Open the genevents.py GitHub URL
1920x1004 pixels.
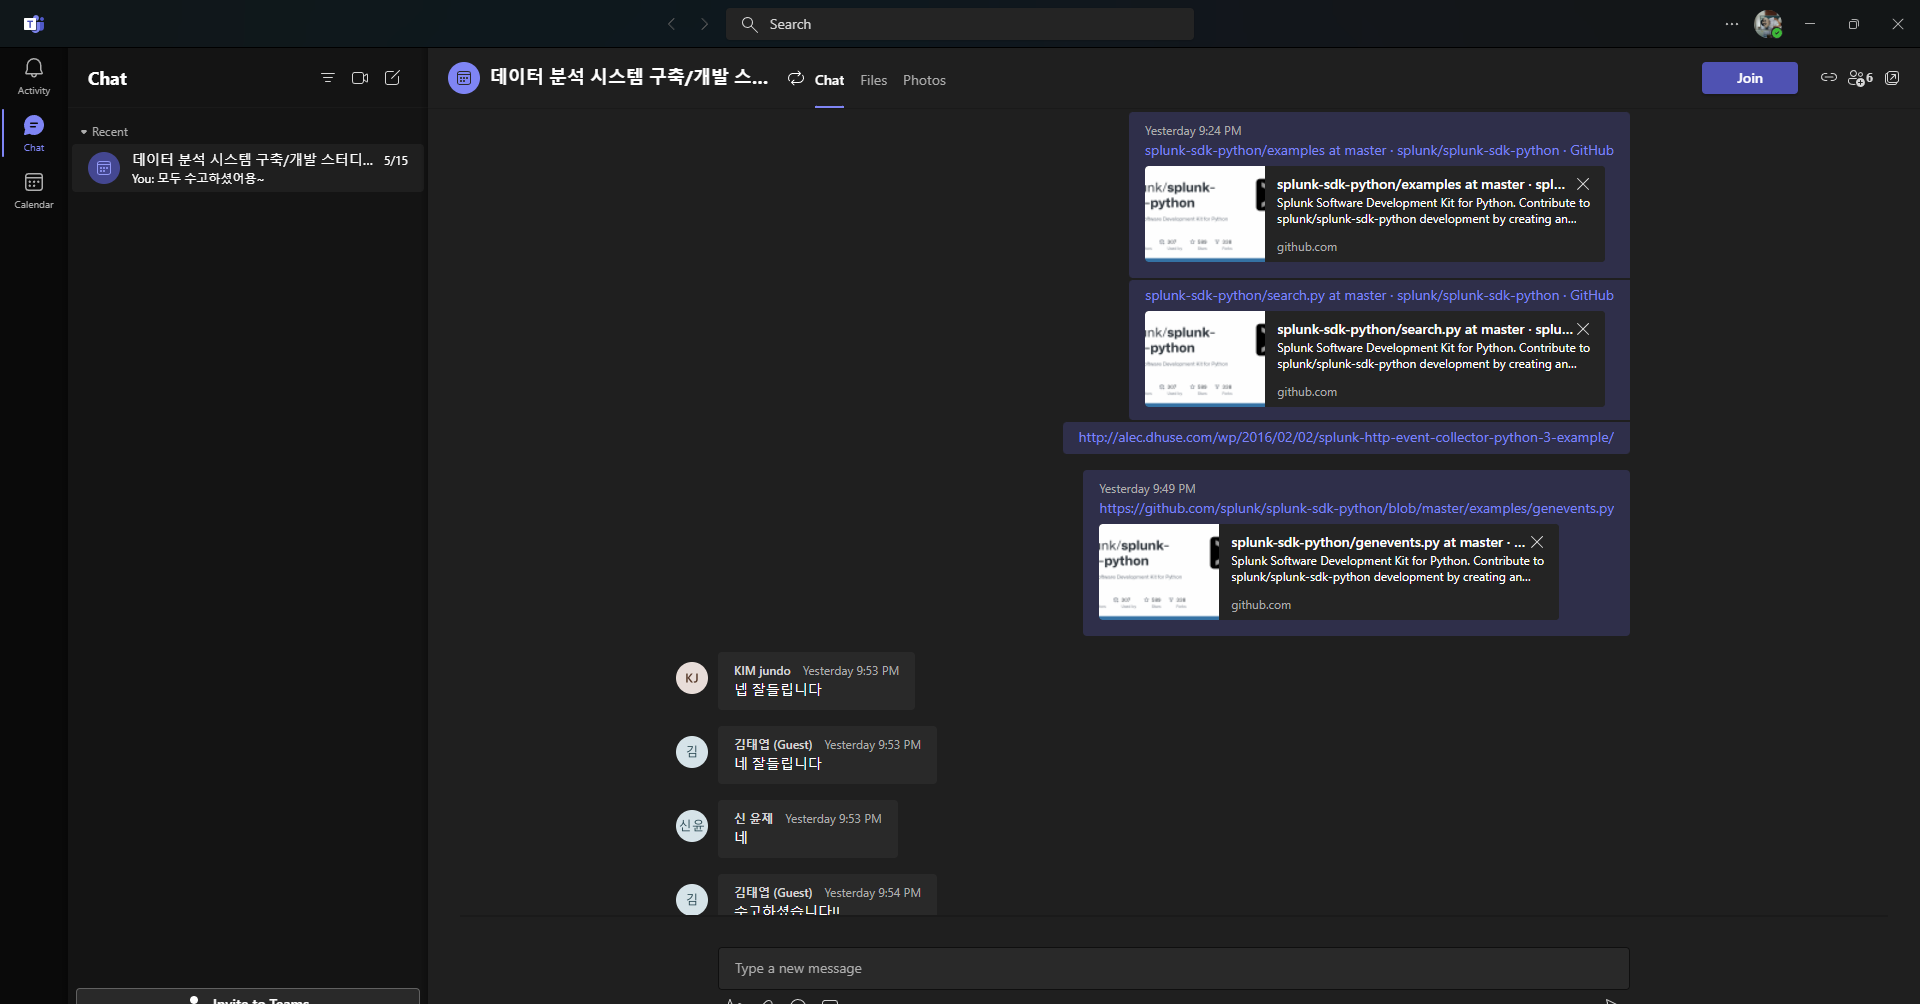[x=1356, y=509]
